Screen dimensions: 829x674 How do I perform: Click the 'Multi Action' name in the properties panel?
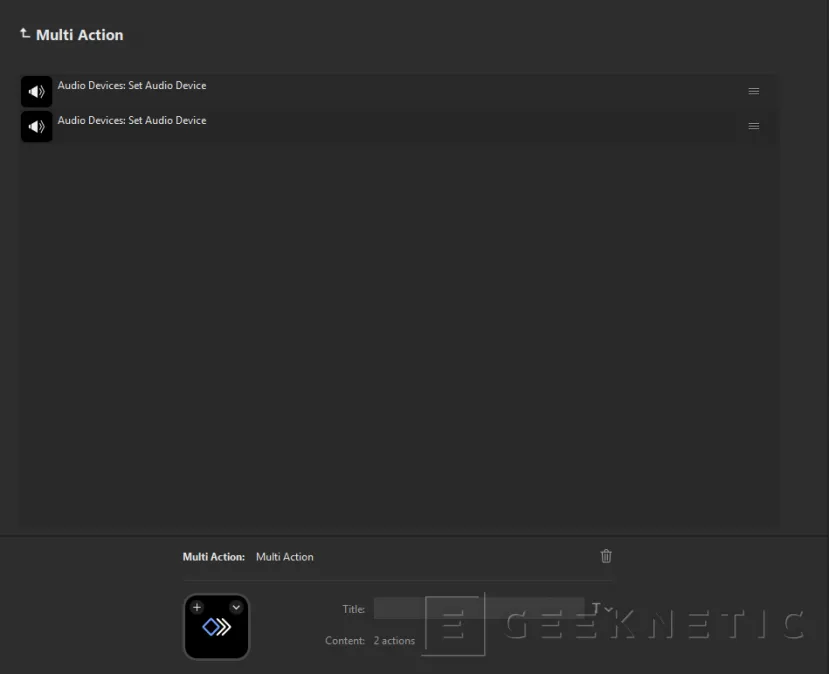[x=285, y=557]
